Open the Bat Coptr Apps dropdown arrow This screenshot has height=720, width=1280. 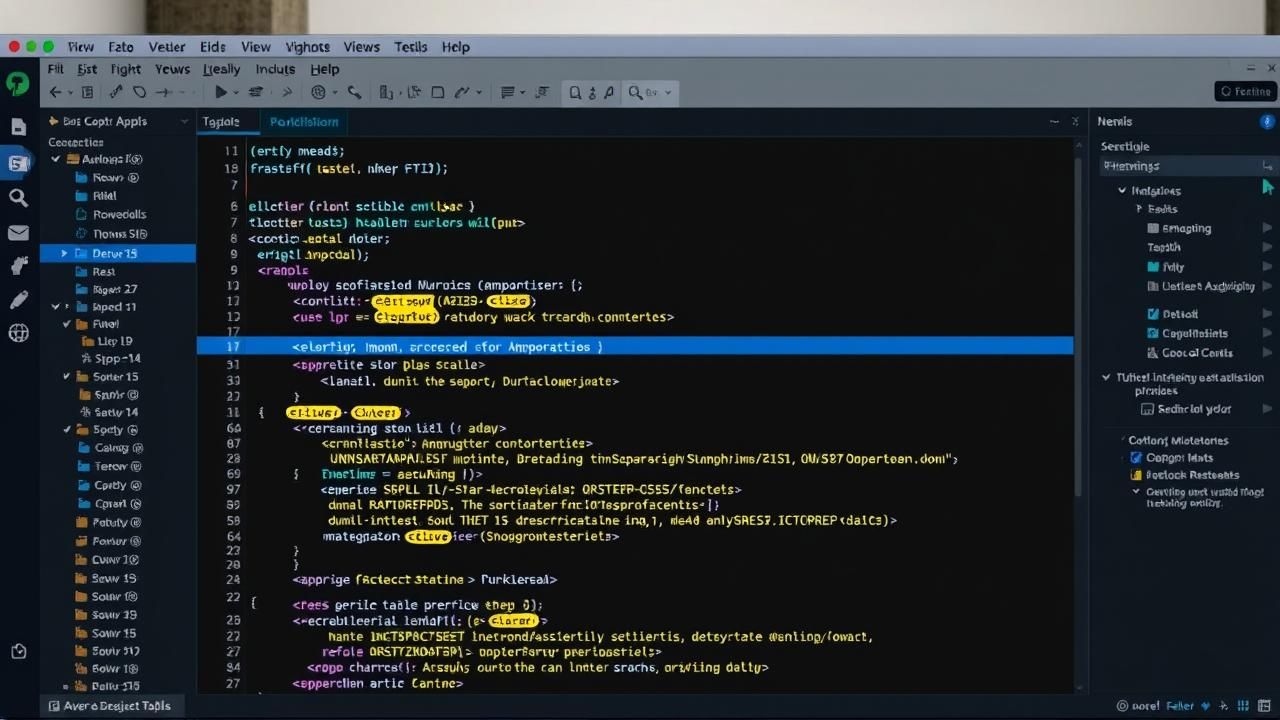[184, 121]
